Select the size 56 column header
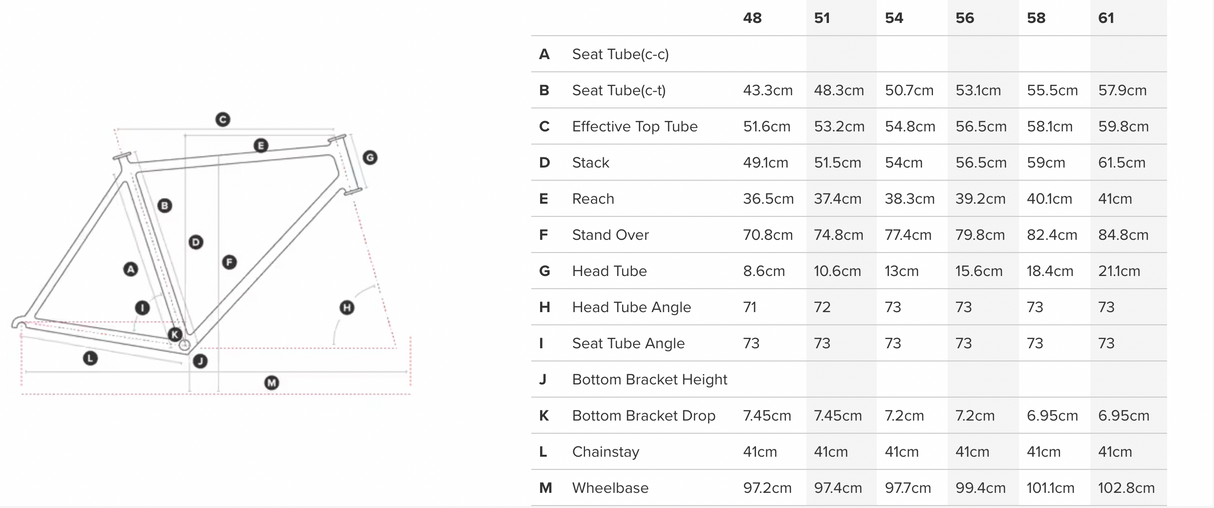The width and height of the screenshot is (1214, 508). [x=964, y=18]
